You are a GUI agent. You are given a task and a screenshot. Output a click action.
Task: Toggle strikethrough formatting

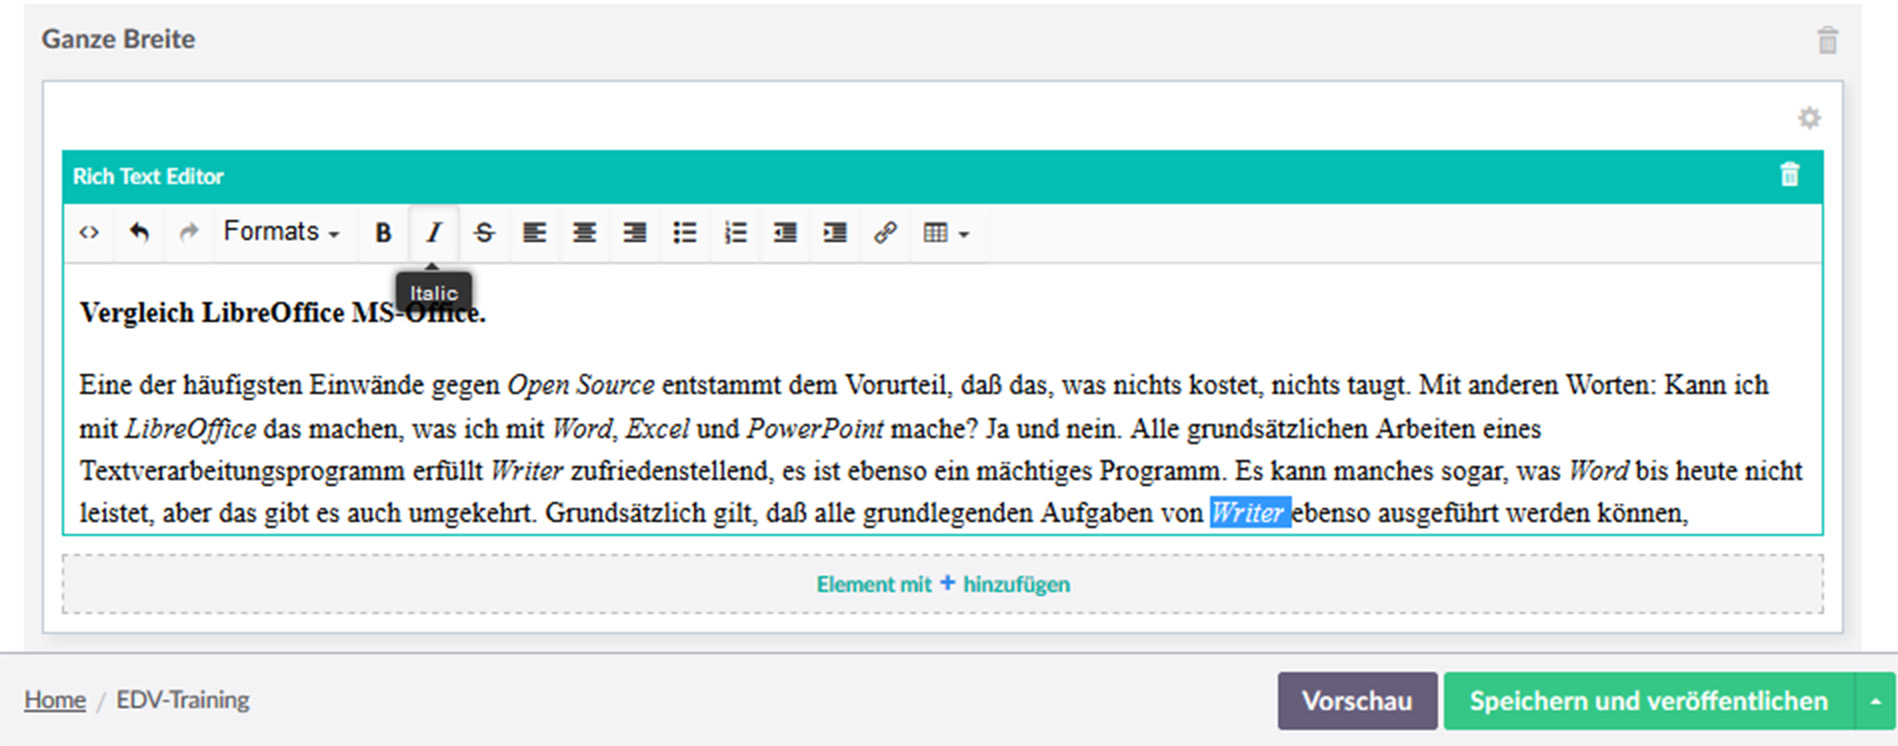tap(484, 233)
